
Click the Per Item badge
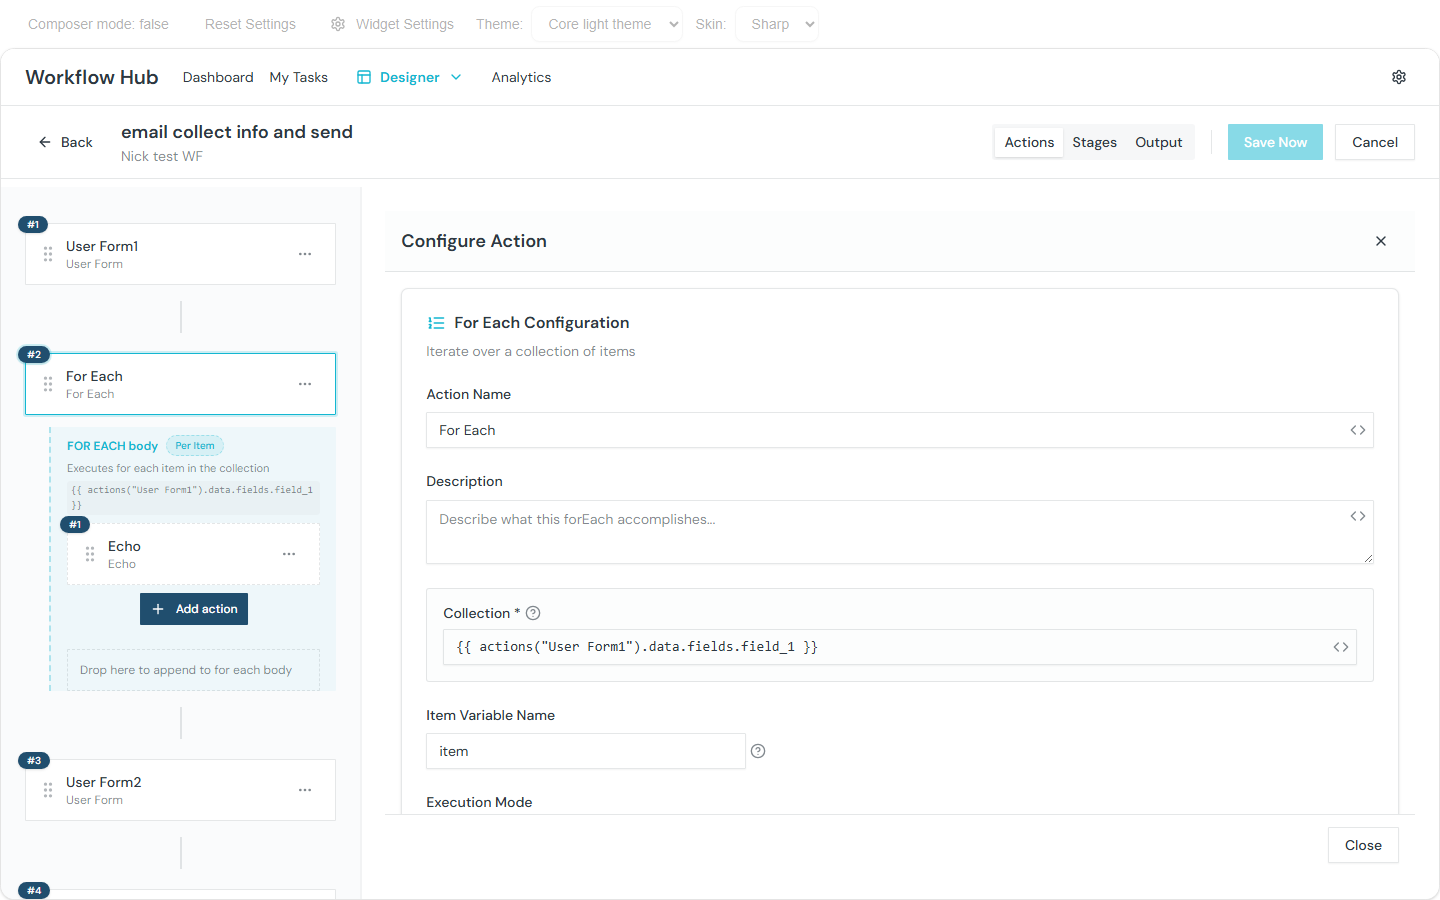pos(195,446)
